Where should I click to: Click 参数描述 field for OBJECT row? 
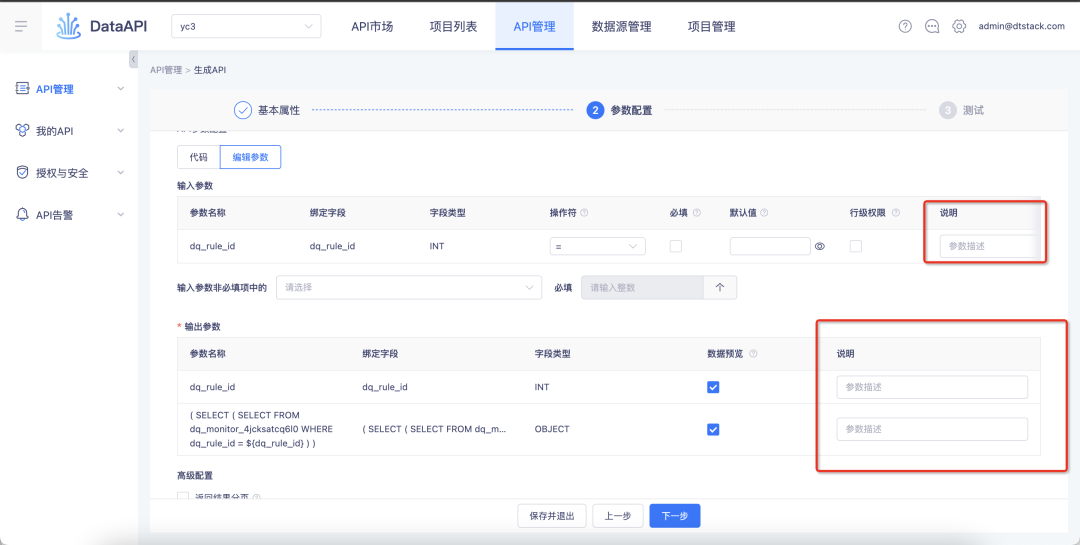pos(932,429)
